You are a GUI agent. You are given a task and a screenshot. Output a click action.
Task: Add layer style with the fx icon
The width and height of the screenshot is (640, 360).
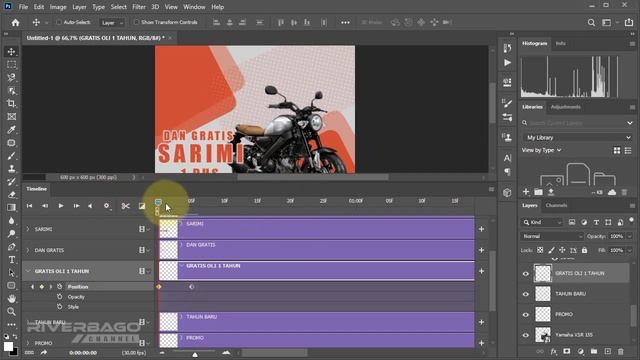point(553,351)
